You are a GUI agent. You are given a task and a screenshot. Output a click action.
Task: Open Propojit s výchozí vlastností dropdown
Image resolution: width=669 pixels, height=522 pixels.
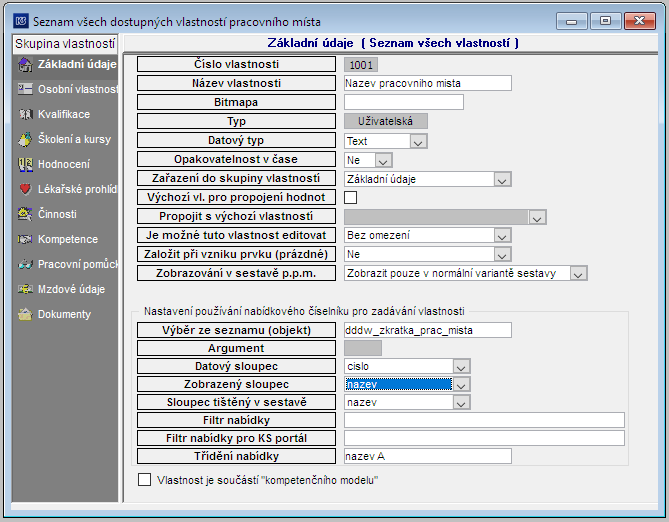[537, 217]
